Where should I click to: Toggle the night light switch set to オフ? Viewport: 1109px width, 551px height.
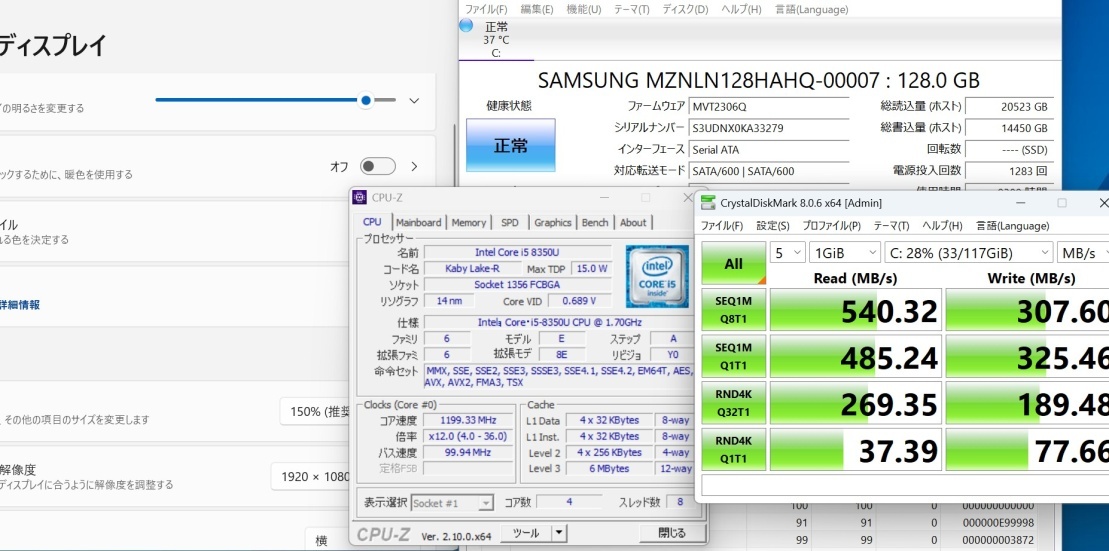pyautogui.click(x=378, y=166)
